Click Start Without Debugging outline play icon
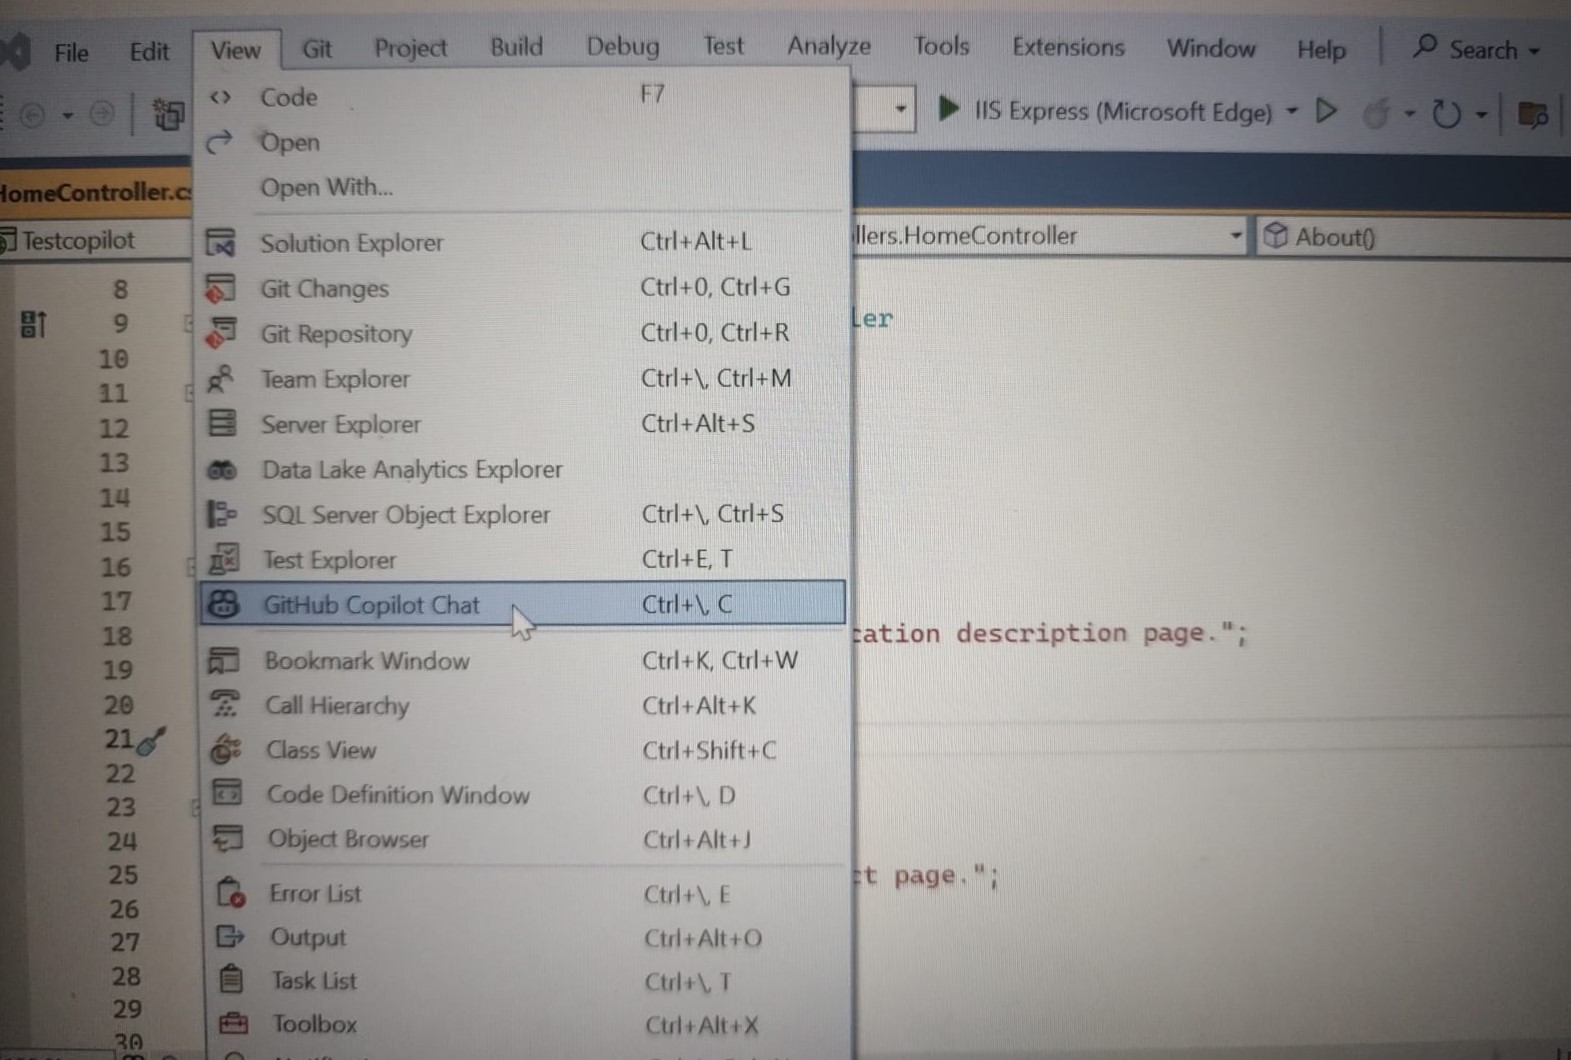The width and height of the screenshot is (1571, 1060). pyautogui.click(x=1327, y=111)
